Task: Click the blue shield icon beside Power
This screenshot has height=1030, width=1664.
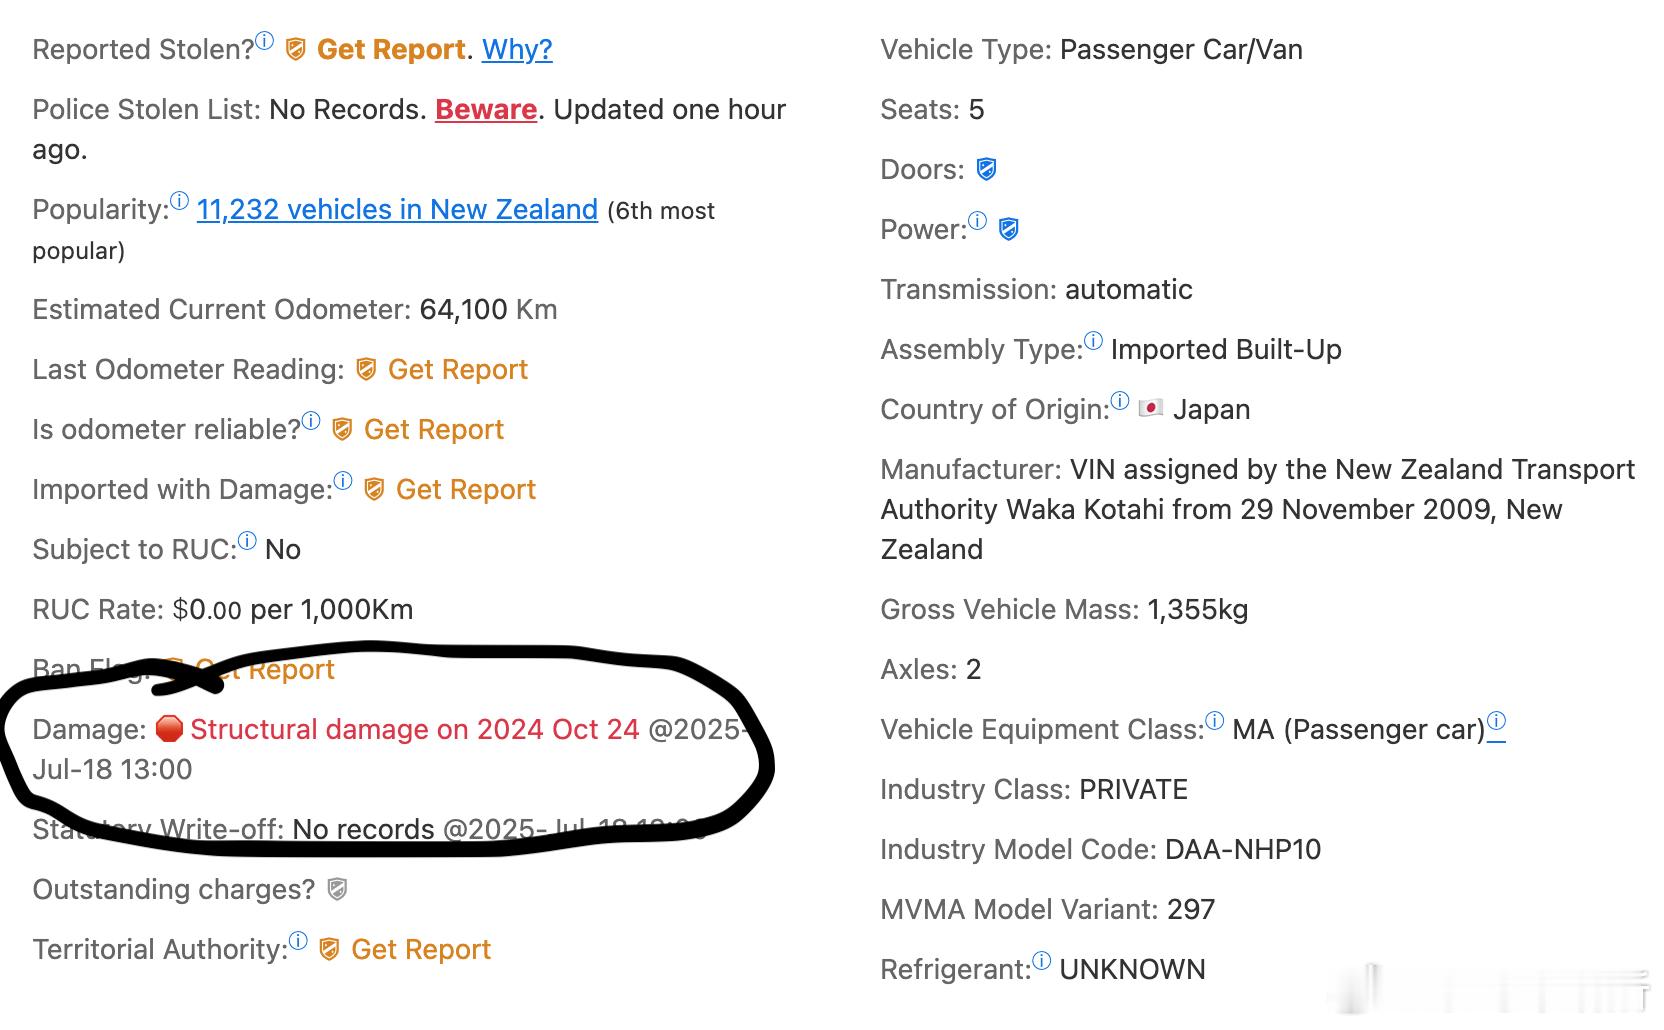Action: click(1009, 229)
